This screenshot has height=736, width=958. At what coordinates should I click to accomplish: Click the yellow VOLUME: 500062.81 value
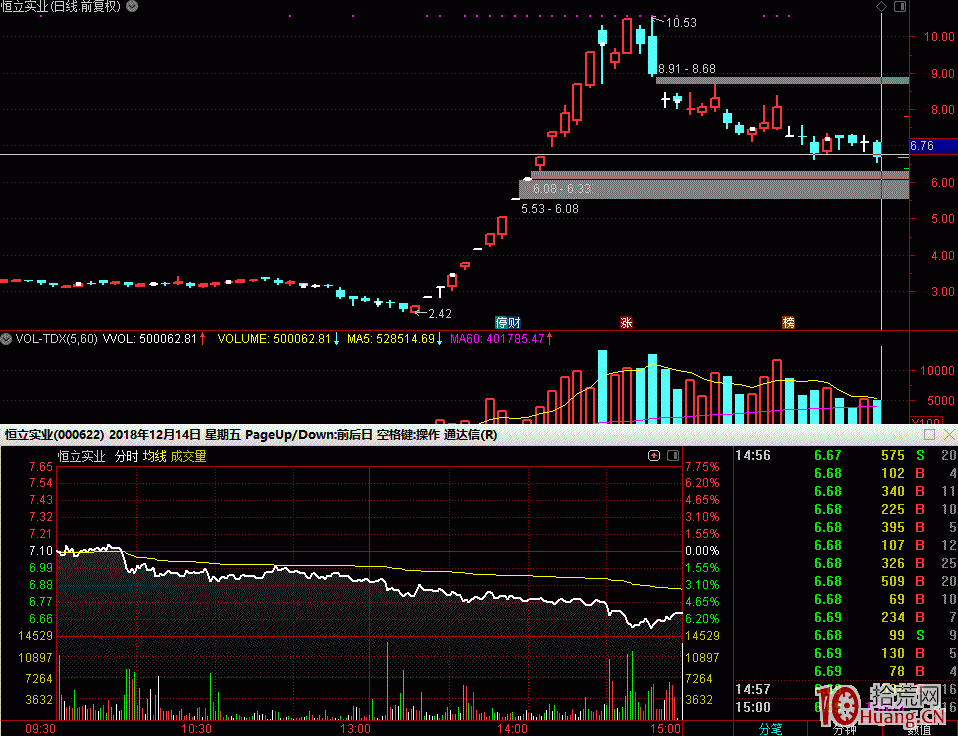(274, 338)
